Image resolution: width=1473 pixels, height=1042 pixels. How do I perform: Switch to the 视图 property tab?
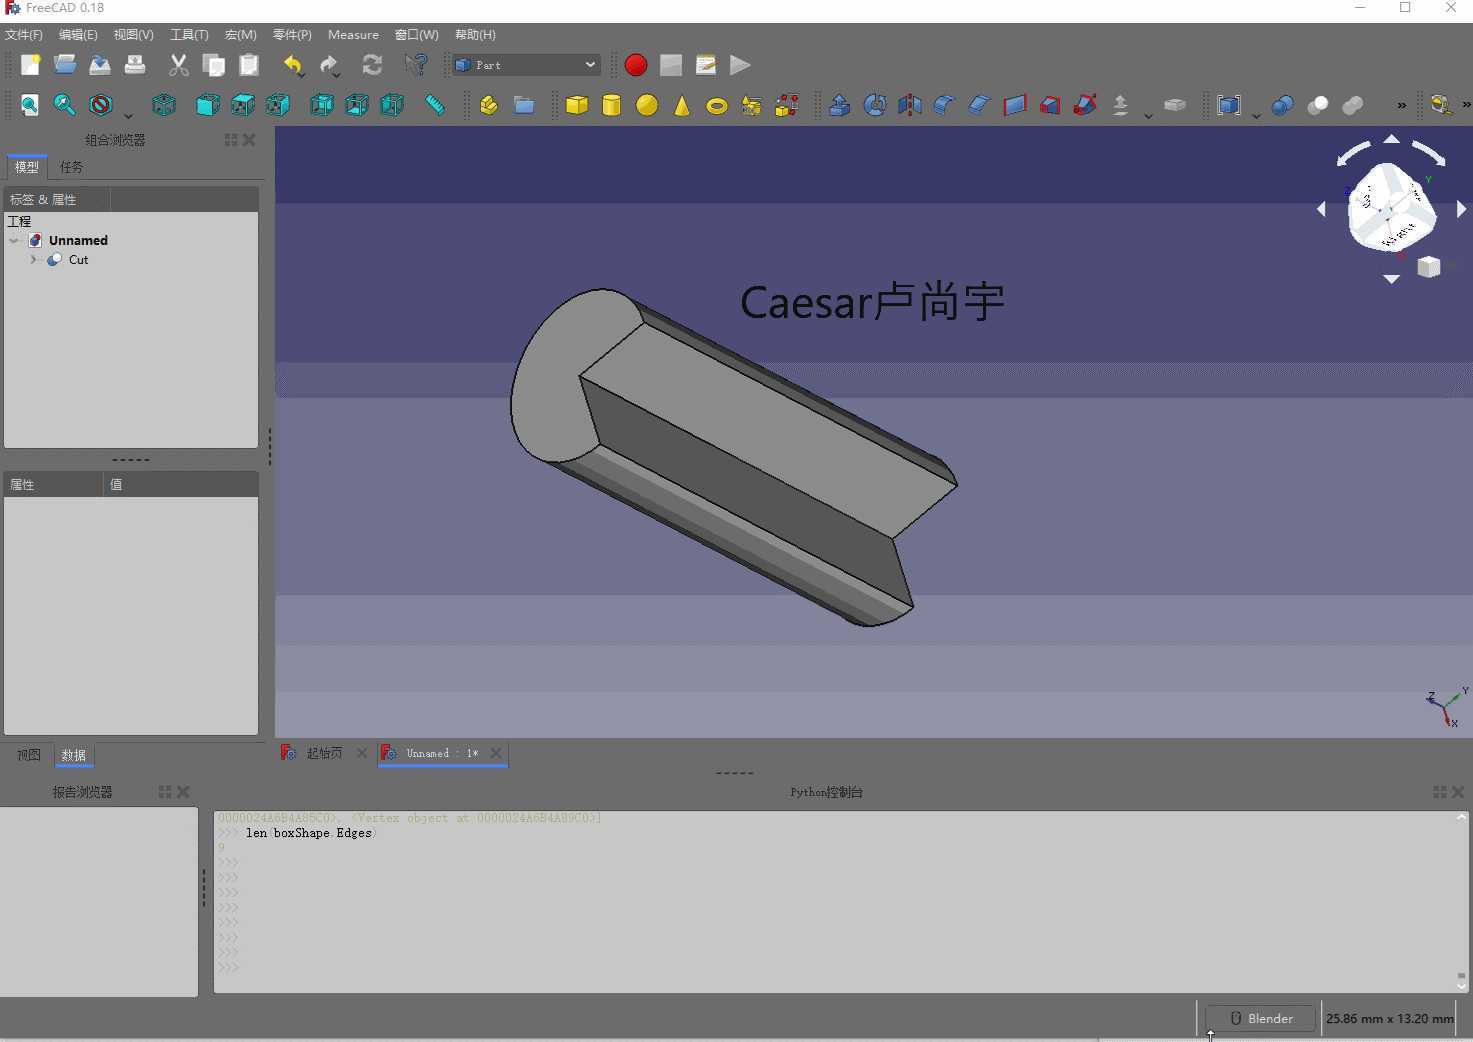click(29, 755)
